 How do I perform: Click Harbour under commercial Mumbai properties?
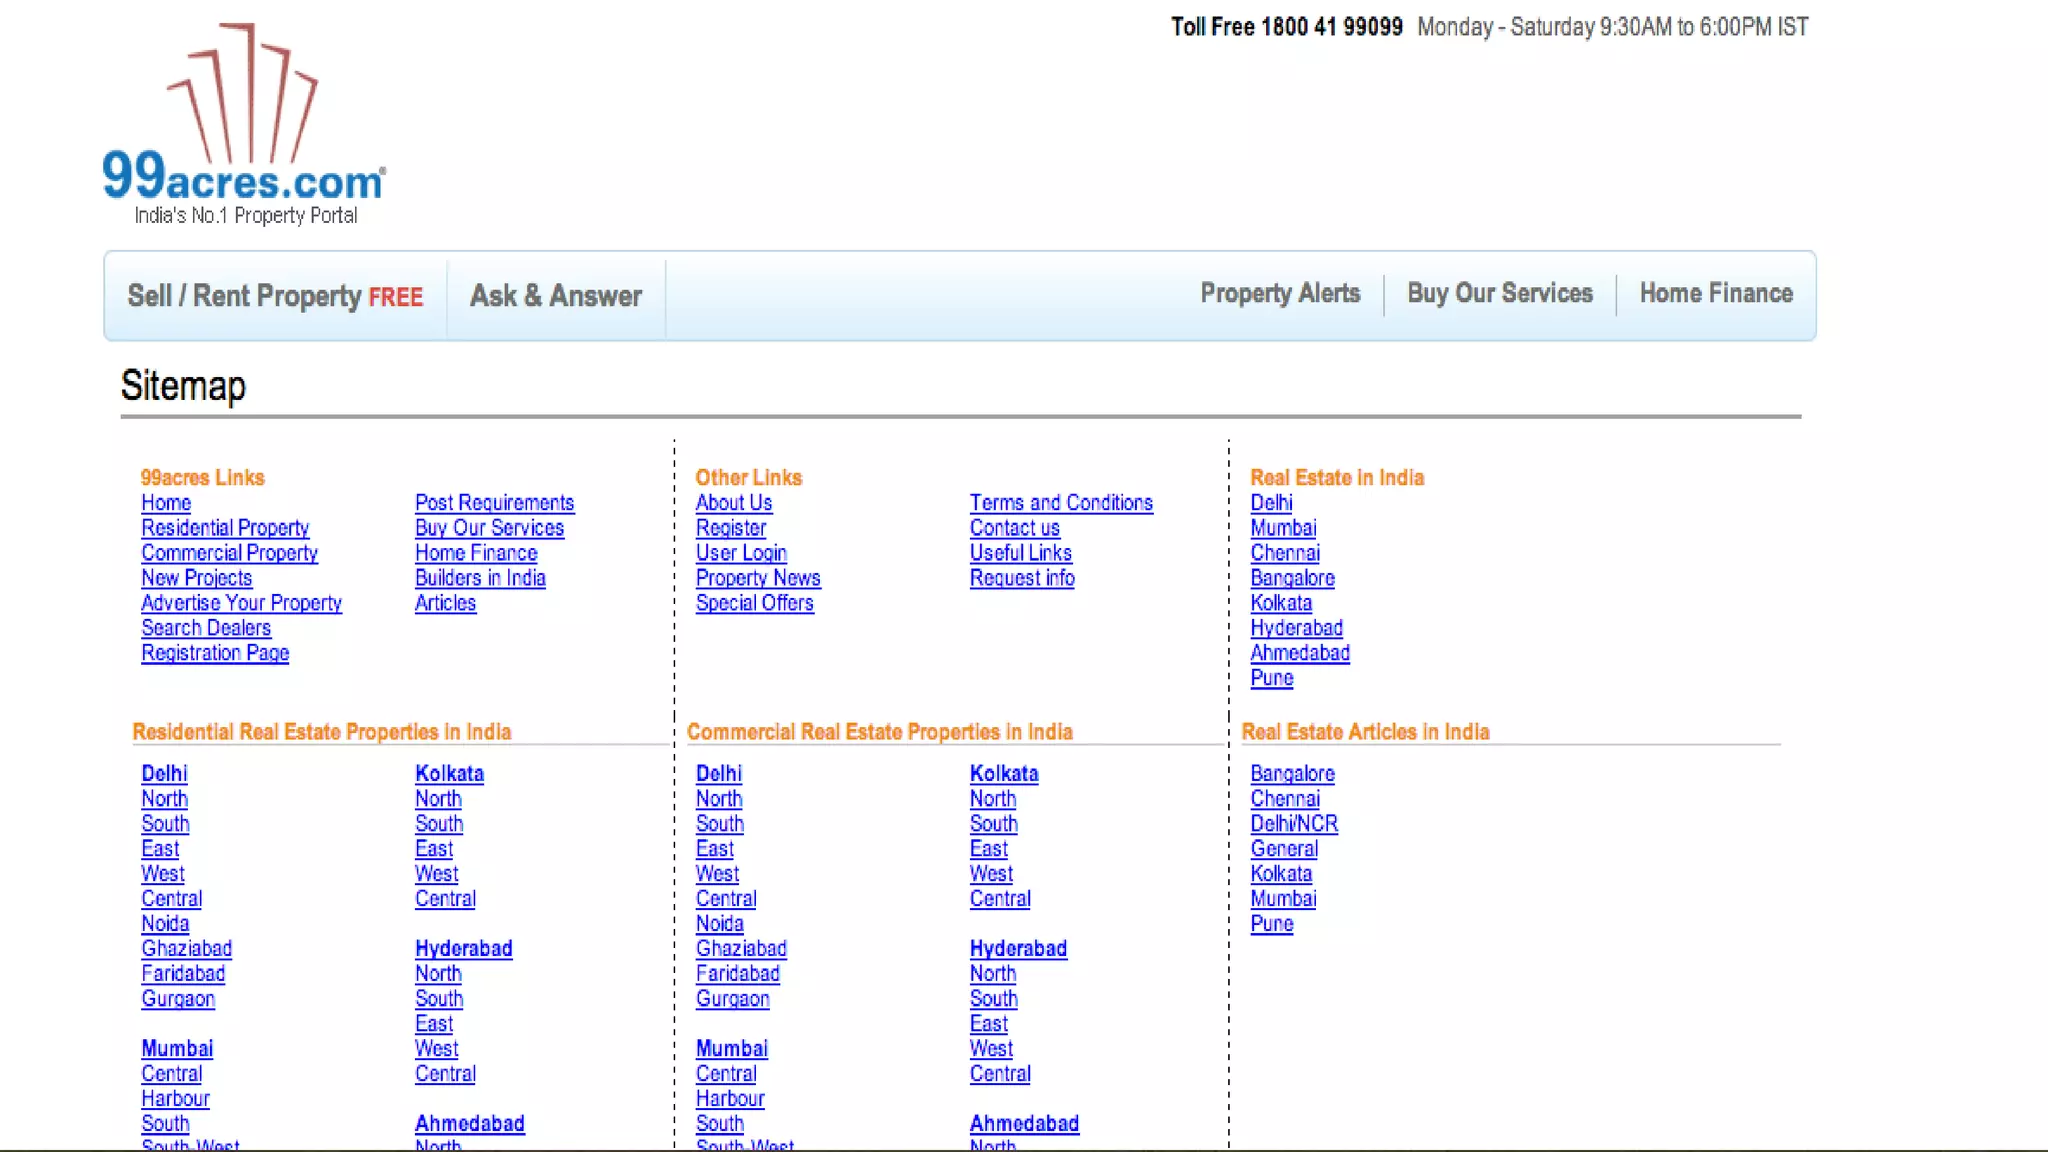(730, 1099)
